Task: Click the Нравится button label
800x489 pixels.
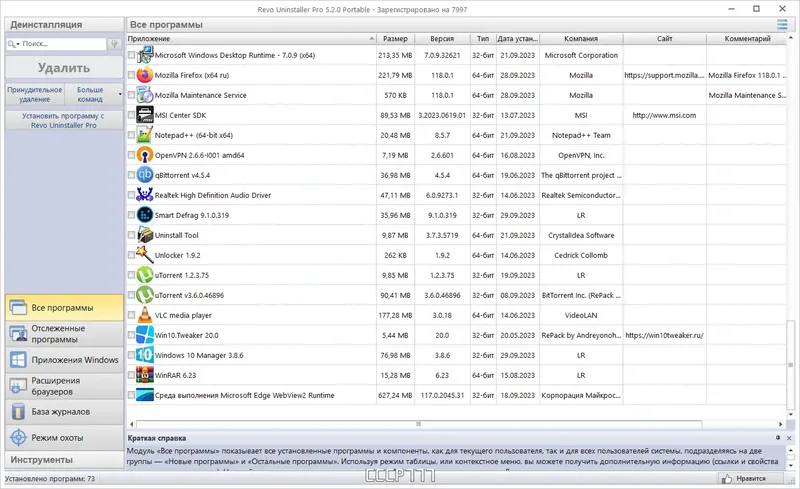Action: tap(751, 479)
